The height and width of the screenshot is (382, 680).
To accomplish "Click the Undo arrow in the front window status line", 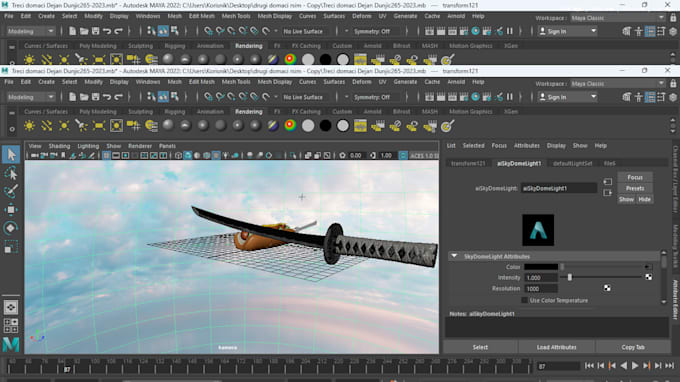I will (107, 97).
